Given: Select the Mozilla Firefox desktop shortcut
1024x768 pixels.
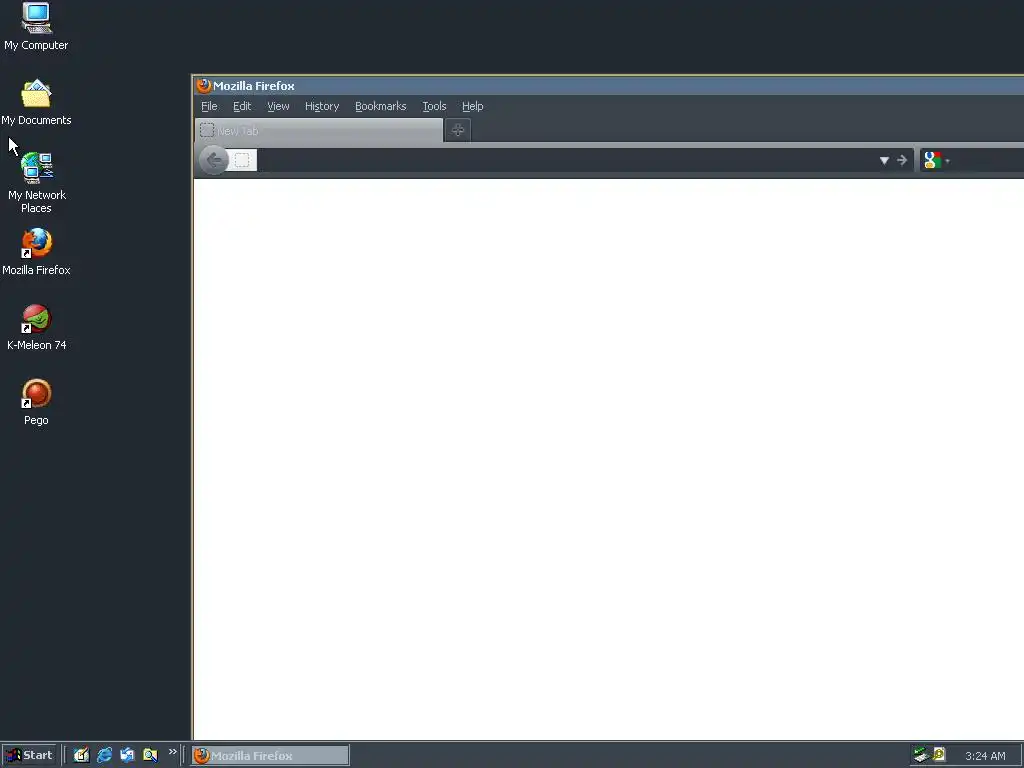Looking at the screenshot, I should 36,252.
